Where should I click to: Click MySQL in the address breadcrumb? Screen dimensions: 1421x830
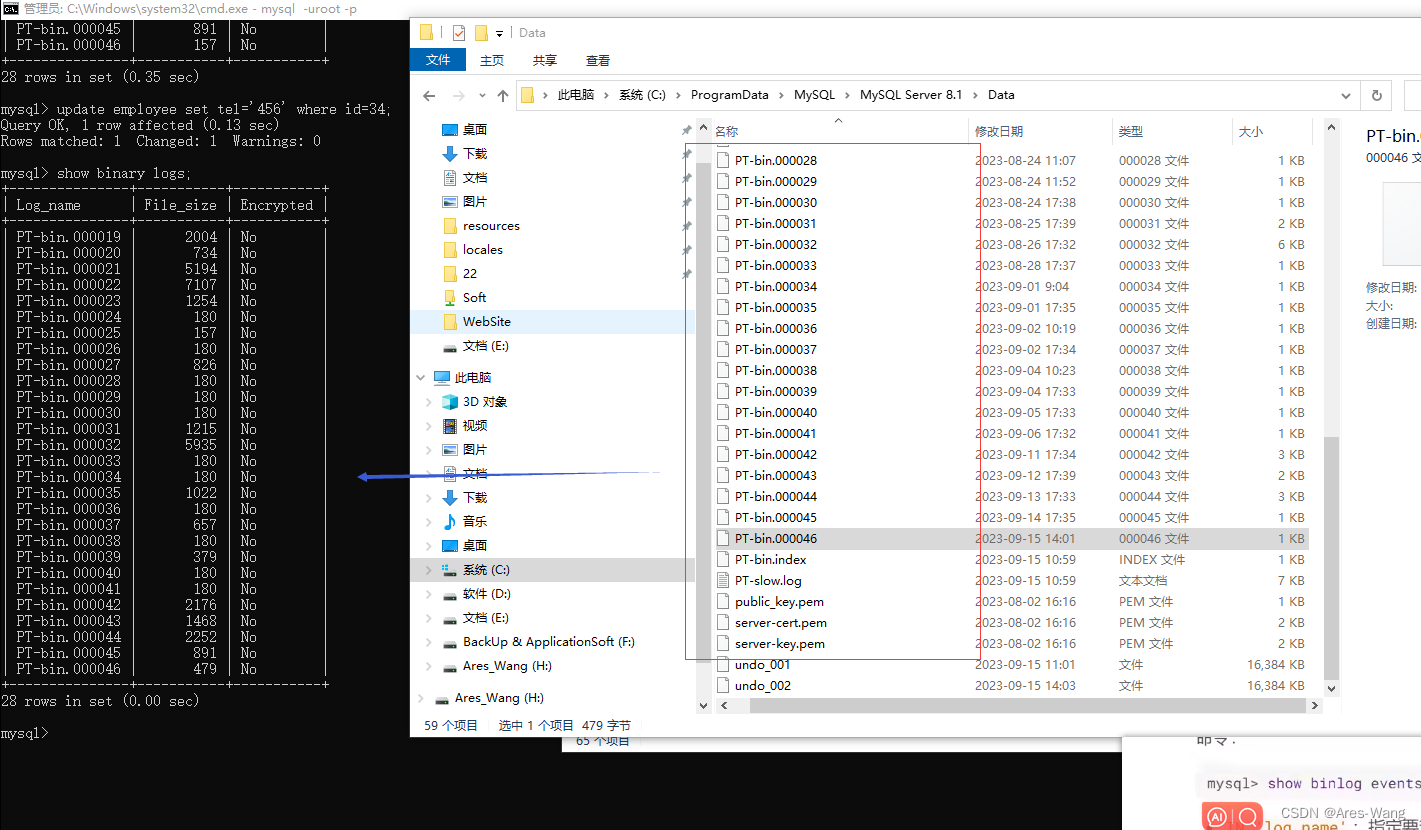(x=814, y=95)
